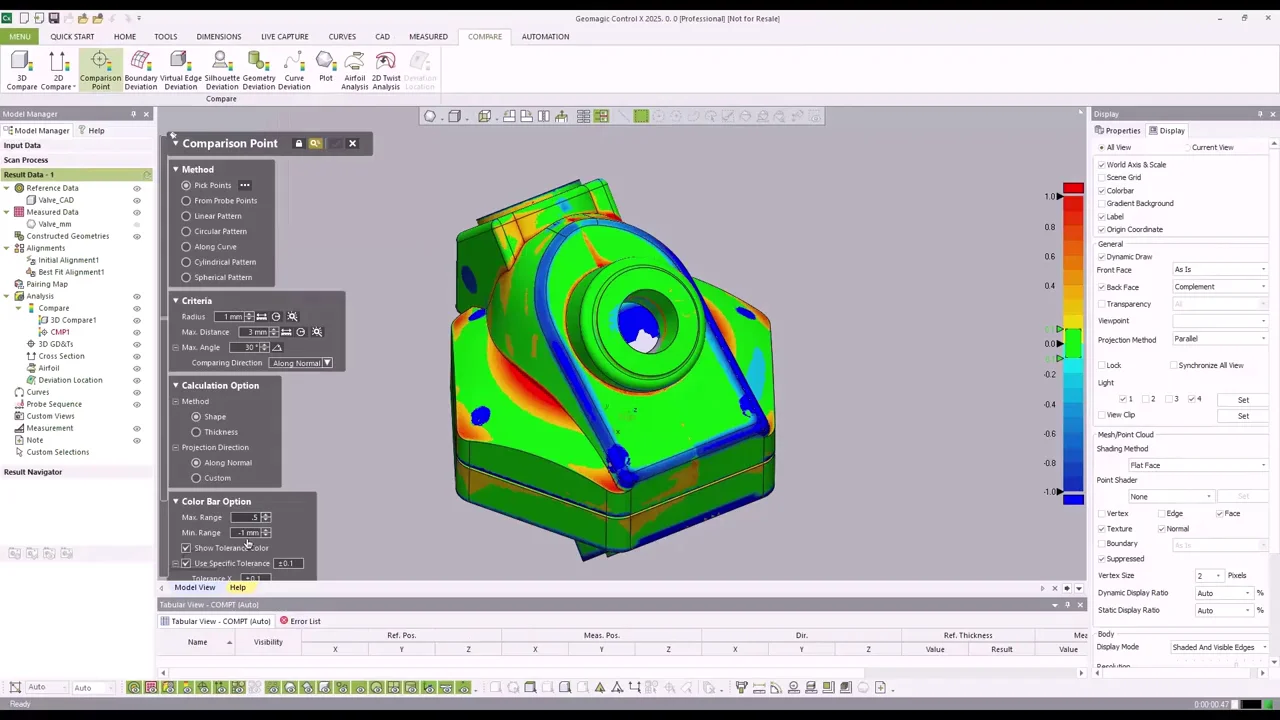1280x720 pixels.
Task: Click the Set button beside light options
Action: (x=1243, y=400)
